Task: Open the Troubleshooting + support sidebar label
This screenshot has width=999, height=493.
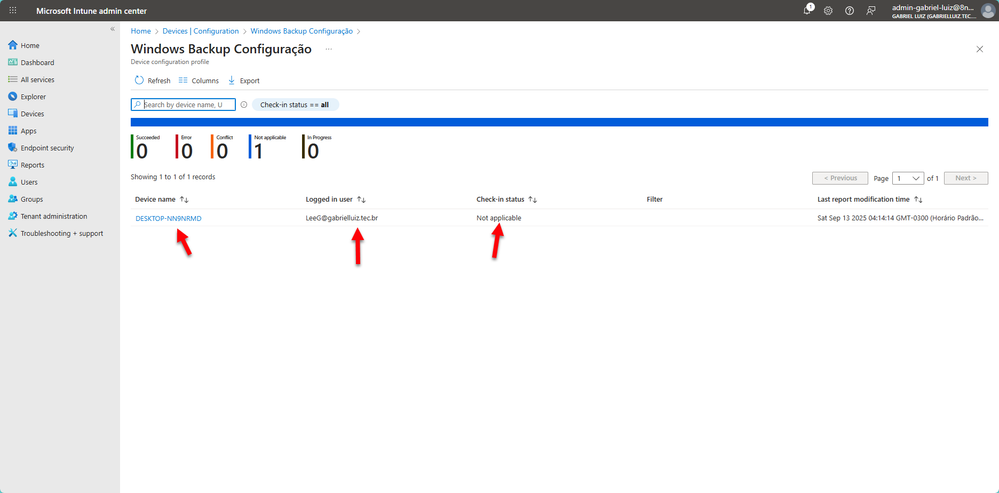Action: point(62,234)
